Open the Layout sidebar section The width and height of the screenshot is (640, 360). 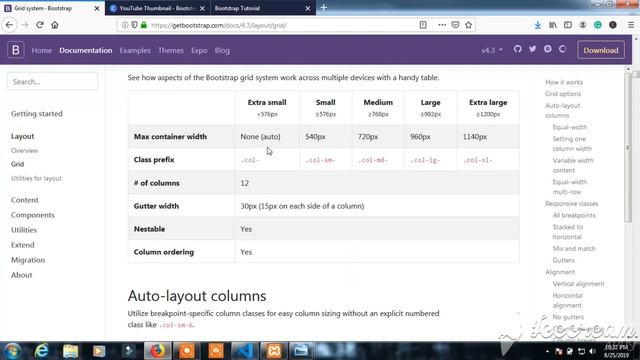(x=22, y=136)
